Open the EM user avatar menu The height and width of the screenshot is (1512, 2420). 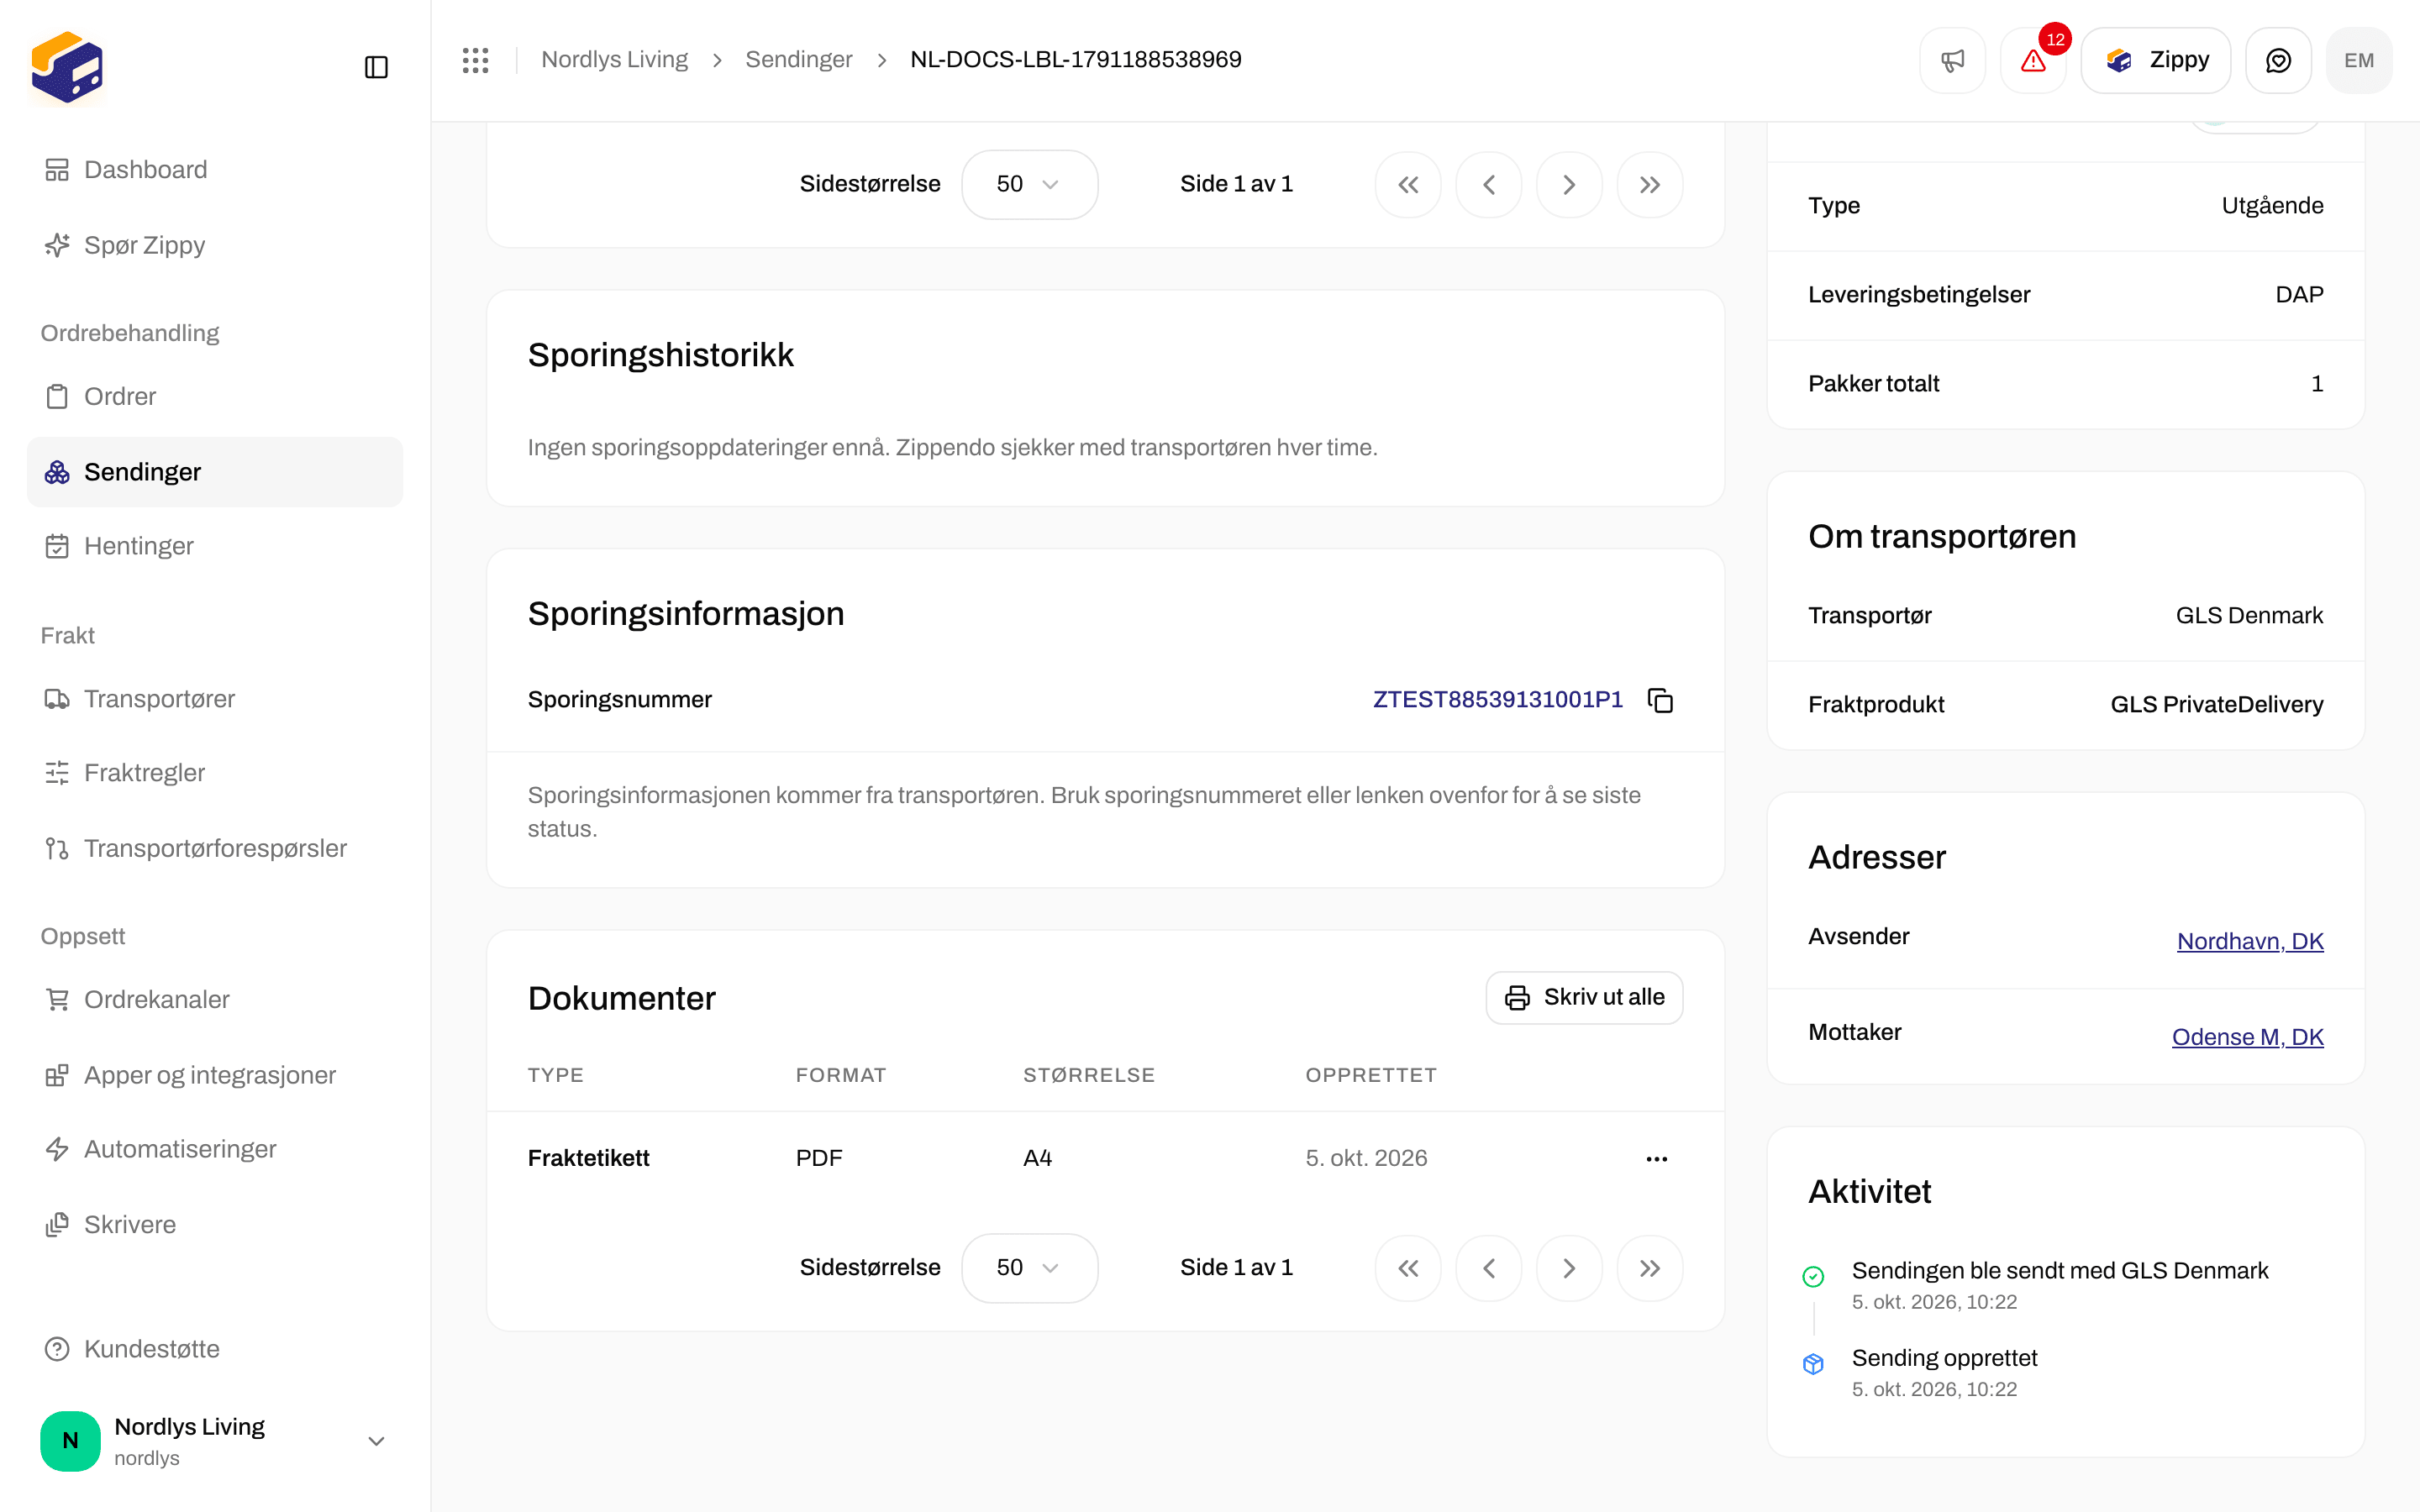pos(2359,60)
